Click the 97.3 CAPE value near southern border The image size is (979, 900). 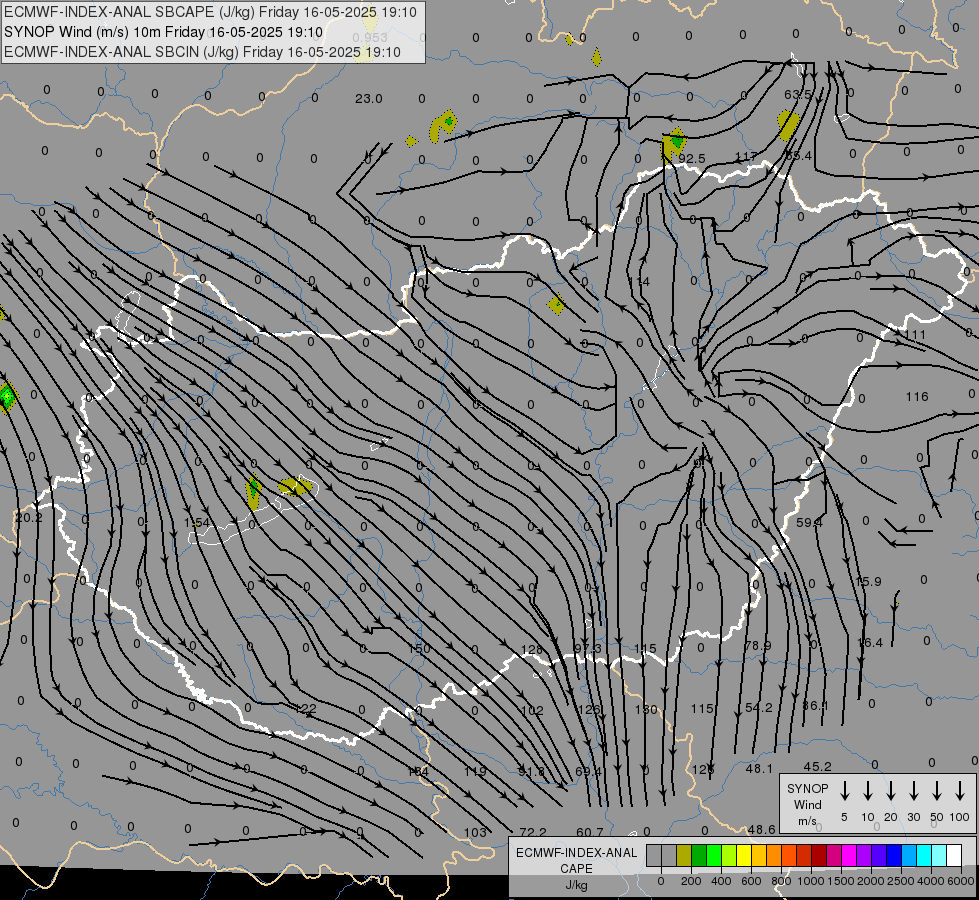click(588, 649)
